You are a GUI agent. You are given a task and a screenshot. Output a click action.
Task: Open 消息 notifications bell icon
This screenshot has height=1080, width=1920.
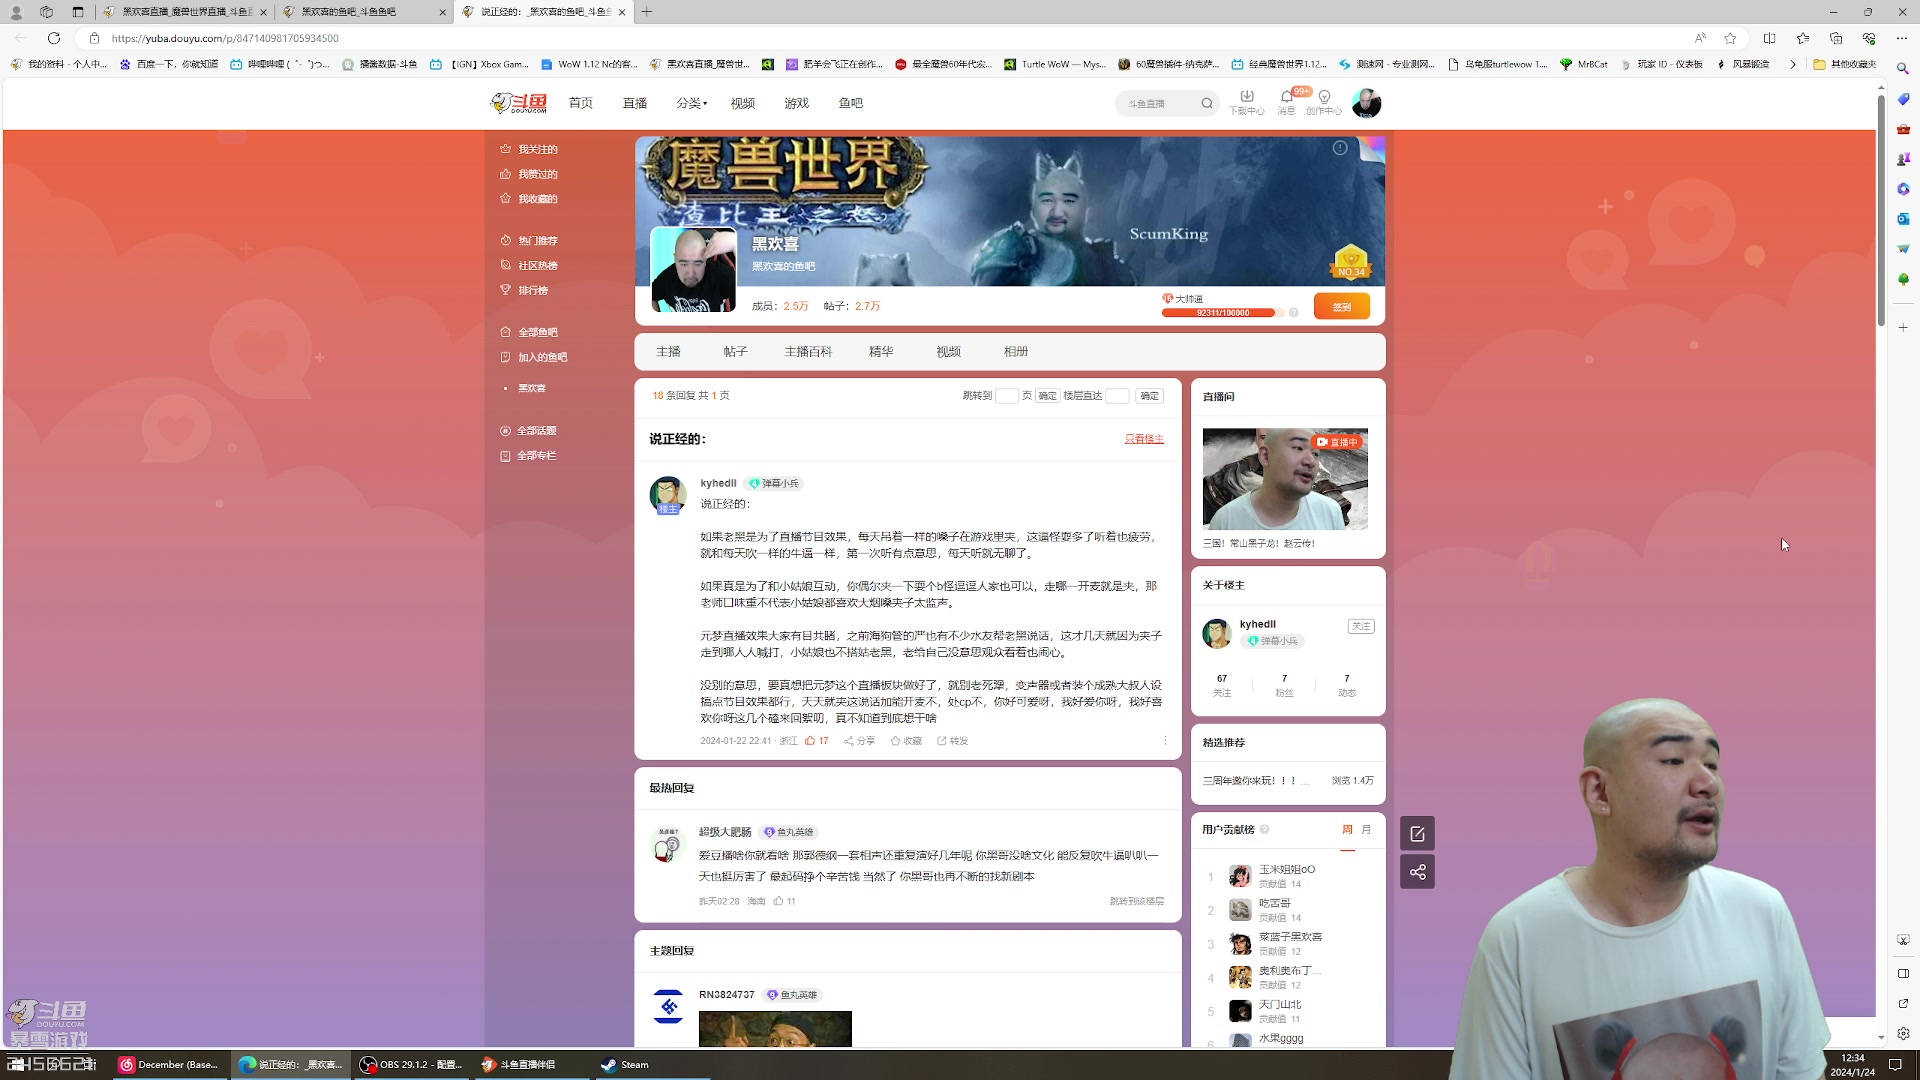click(1287, 101)
